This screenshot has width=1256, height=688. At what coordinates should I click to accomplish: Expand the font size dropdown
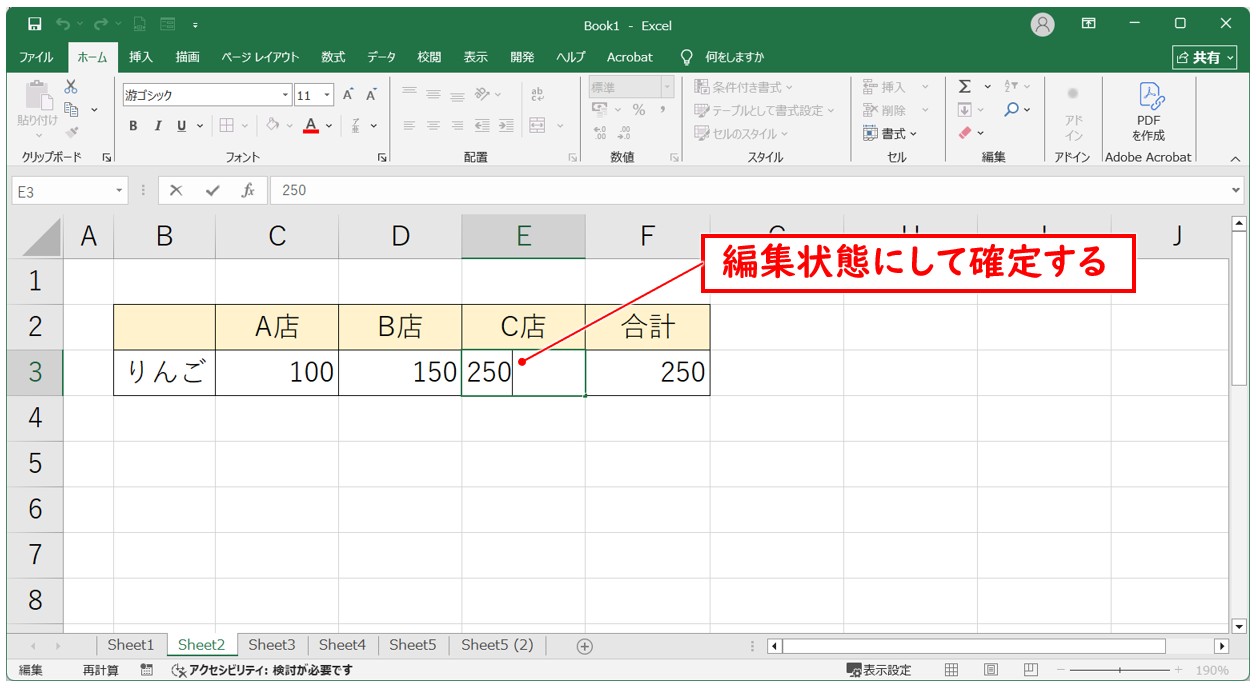tap(327, 96)
